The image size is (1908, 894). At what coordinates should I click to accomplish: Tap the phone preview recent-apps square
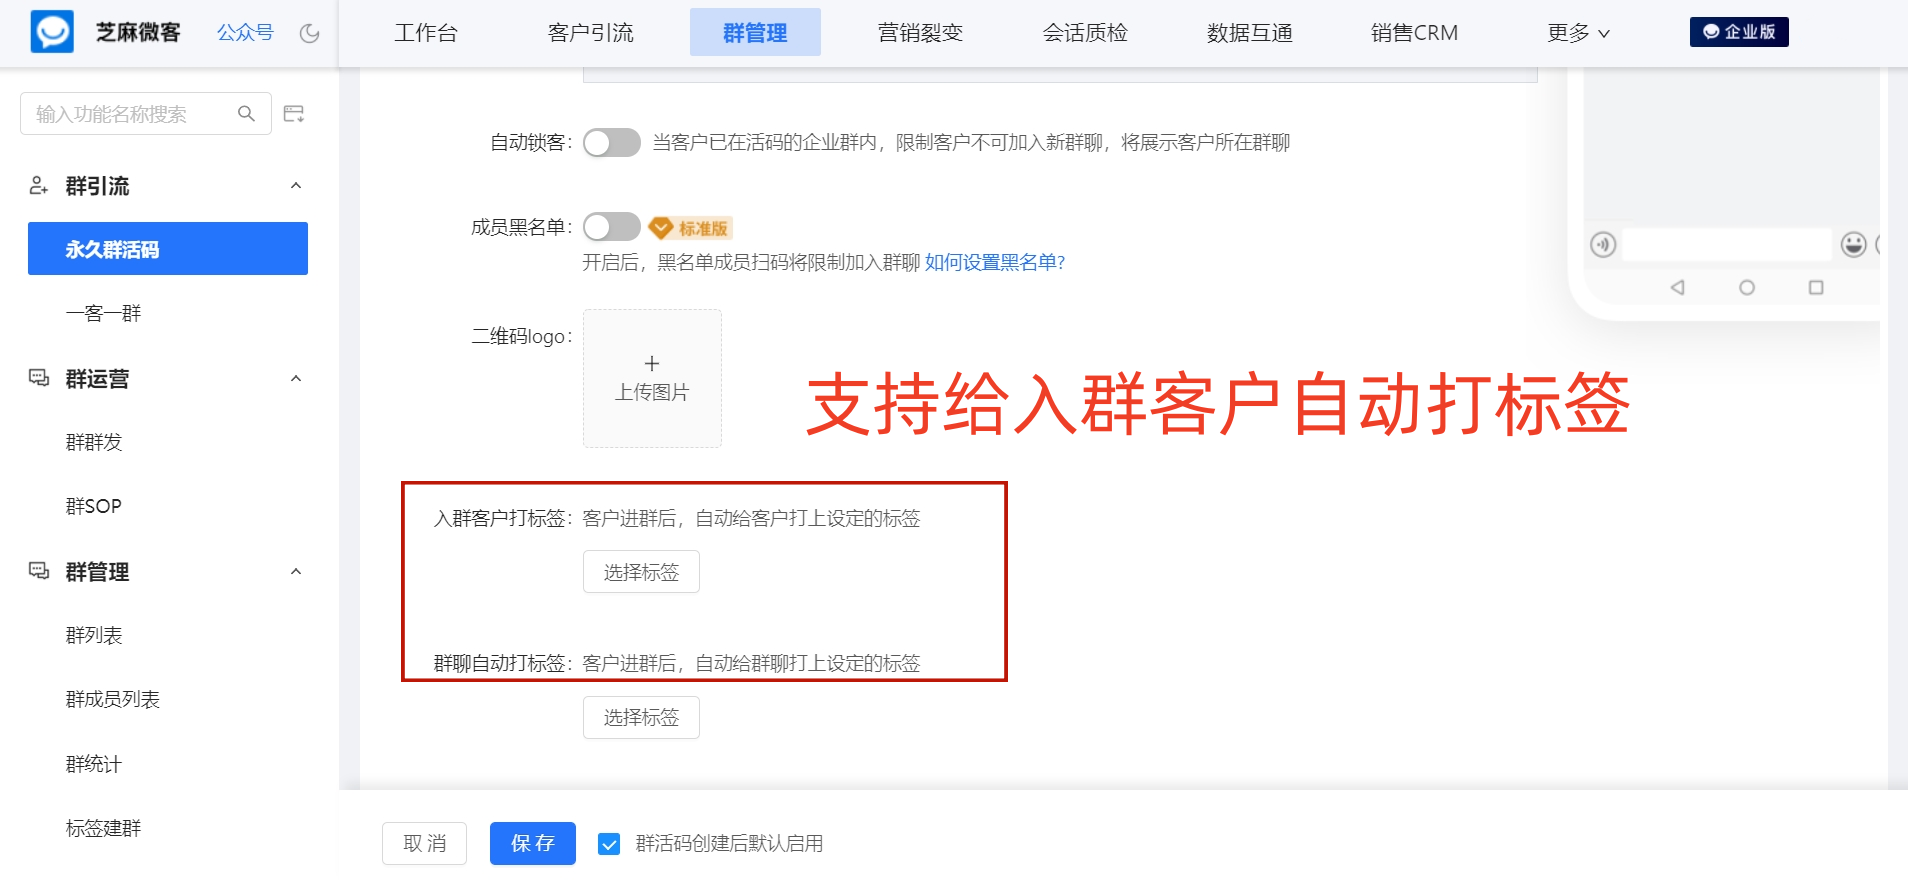point(1816,287)
